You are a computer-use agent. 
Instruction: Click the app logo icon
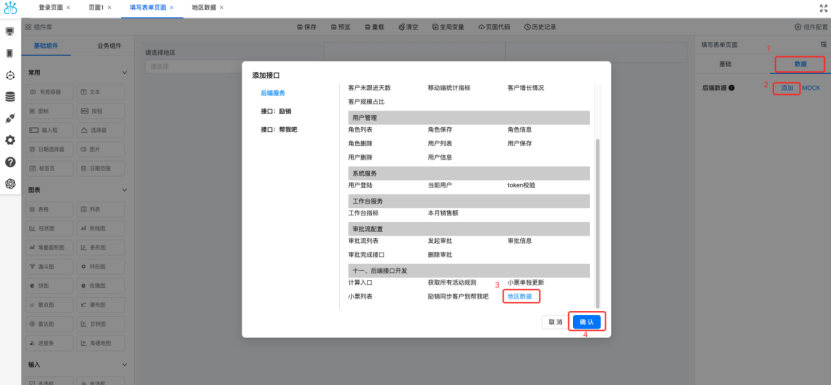(10, 8)
